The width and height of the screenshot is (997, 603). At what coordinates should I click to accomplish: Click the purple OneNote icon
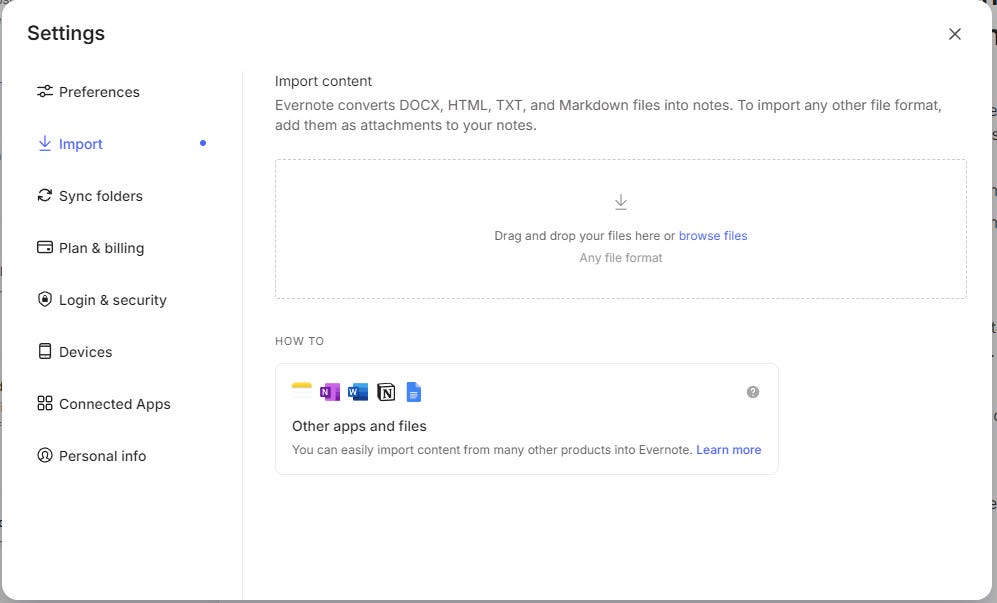330,392
